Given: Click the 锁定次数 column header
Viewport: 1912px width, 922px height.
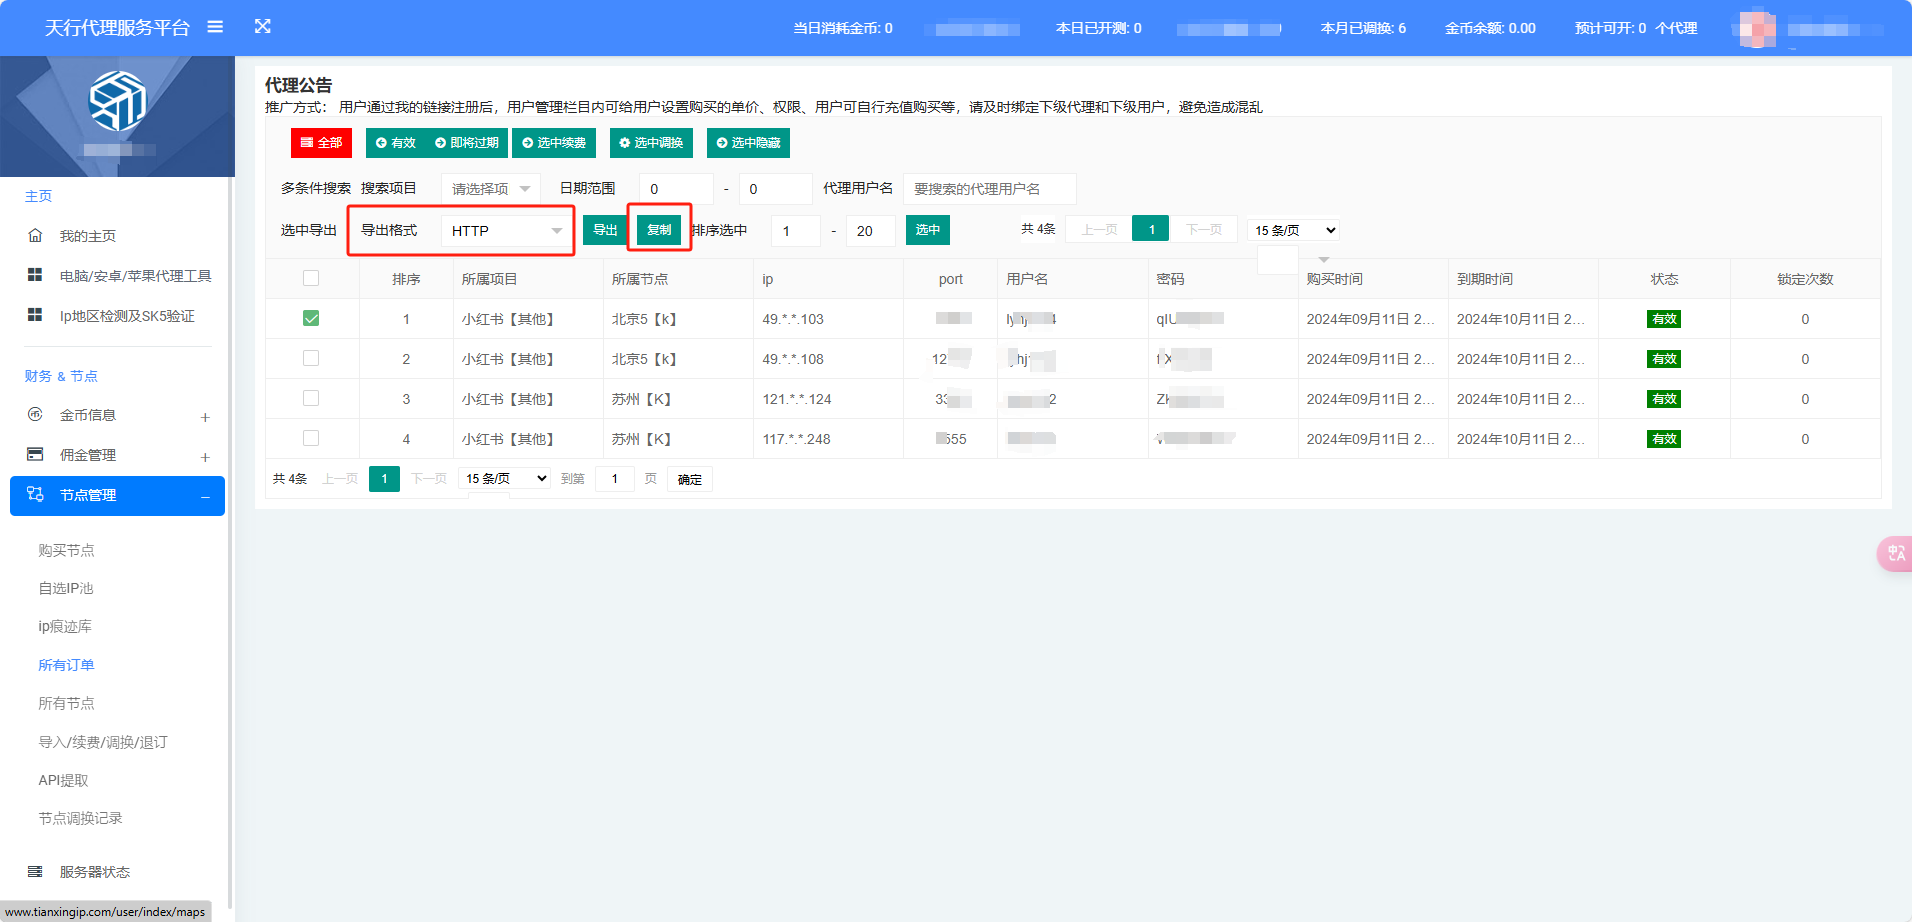Looking at the screenshot, I should click(x=1805, y=279).
